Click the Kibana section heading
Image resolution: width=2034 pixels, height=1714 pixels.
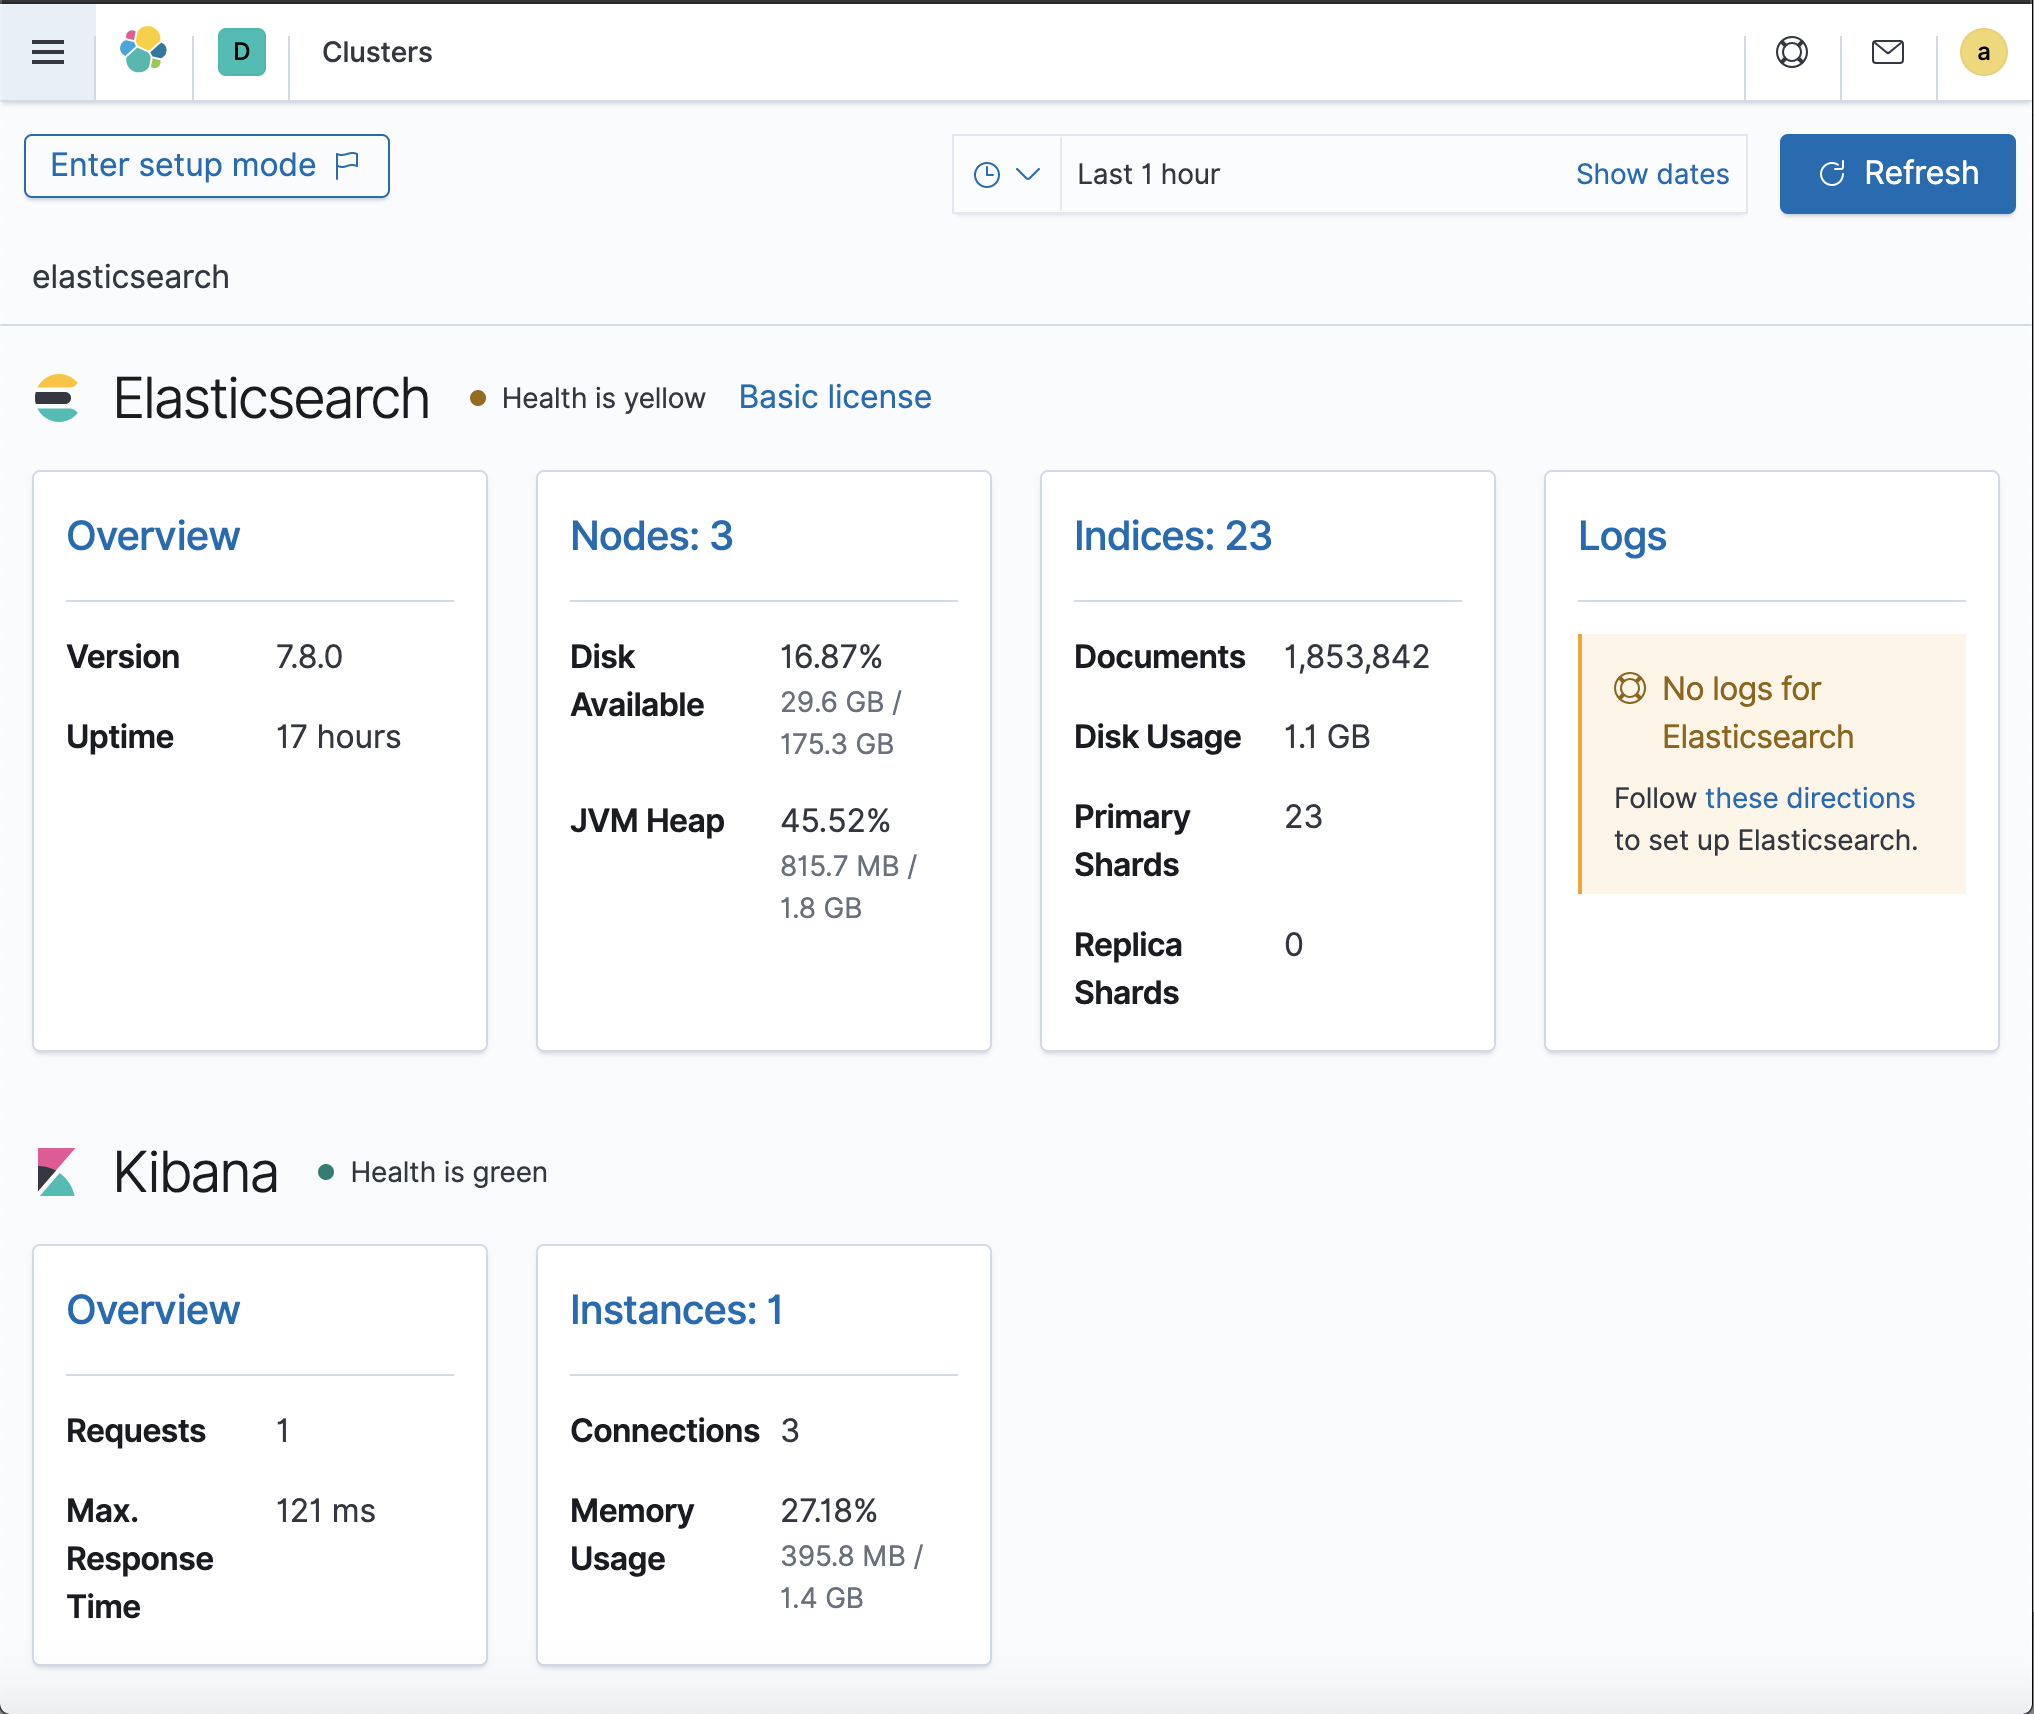click(x=195, y=1172)
